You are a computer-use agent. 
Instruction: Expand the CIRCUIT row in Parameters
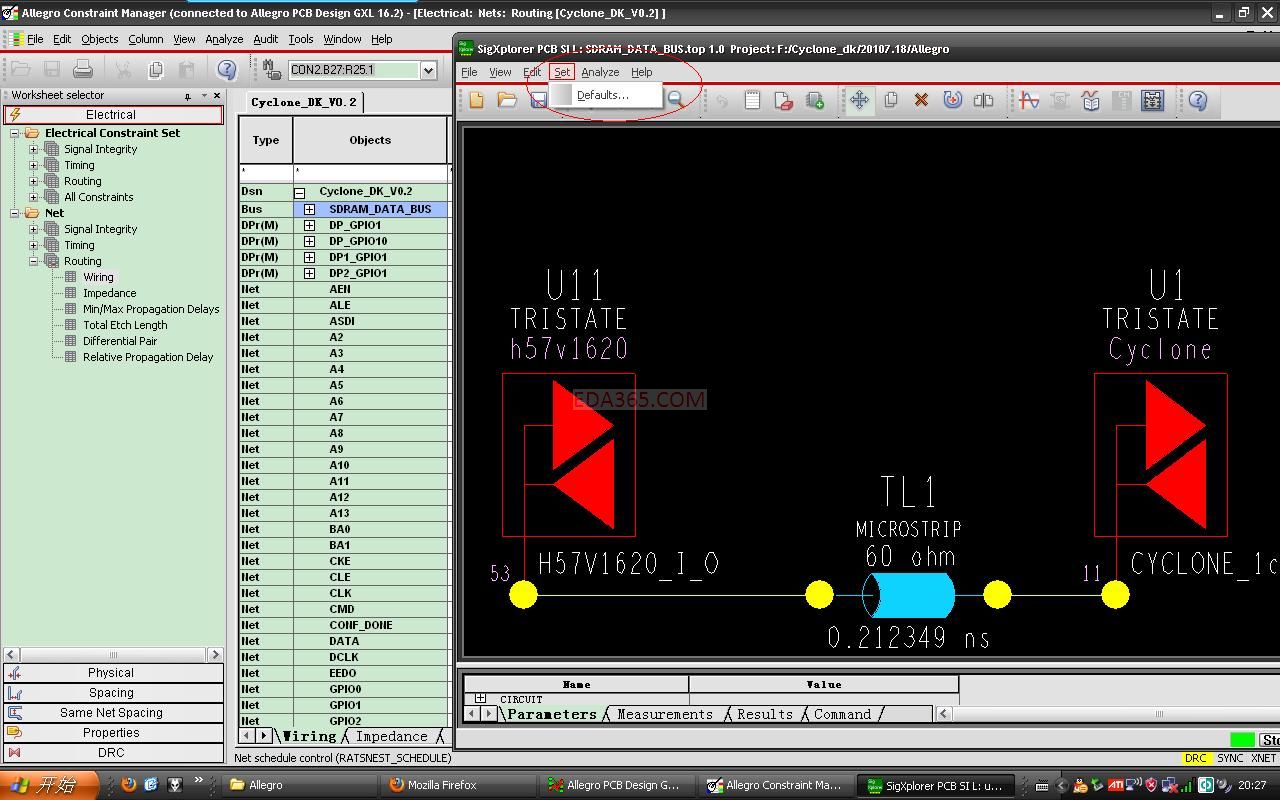point(481,699)
